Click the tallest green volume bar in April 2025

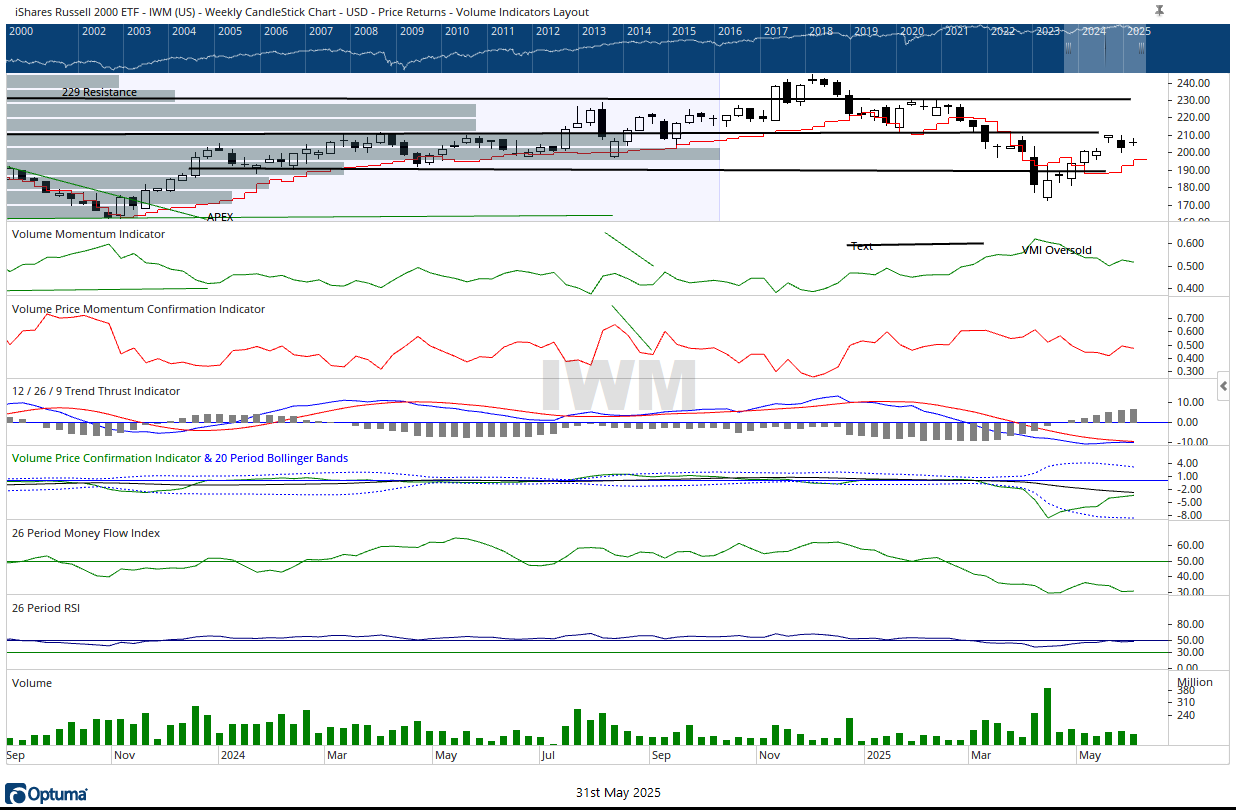(1047, 716)
